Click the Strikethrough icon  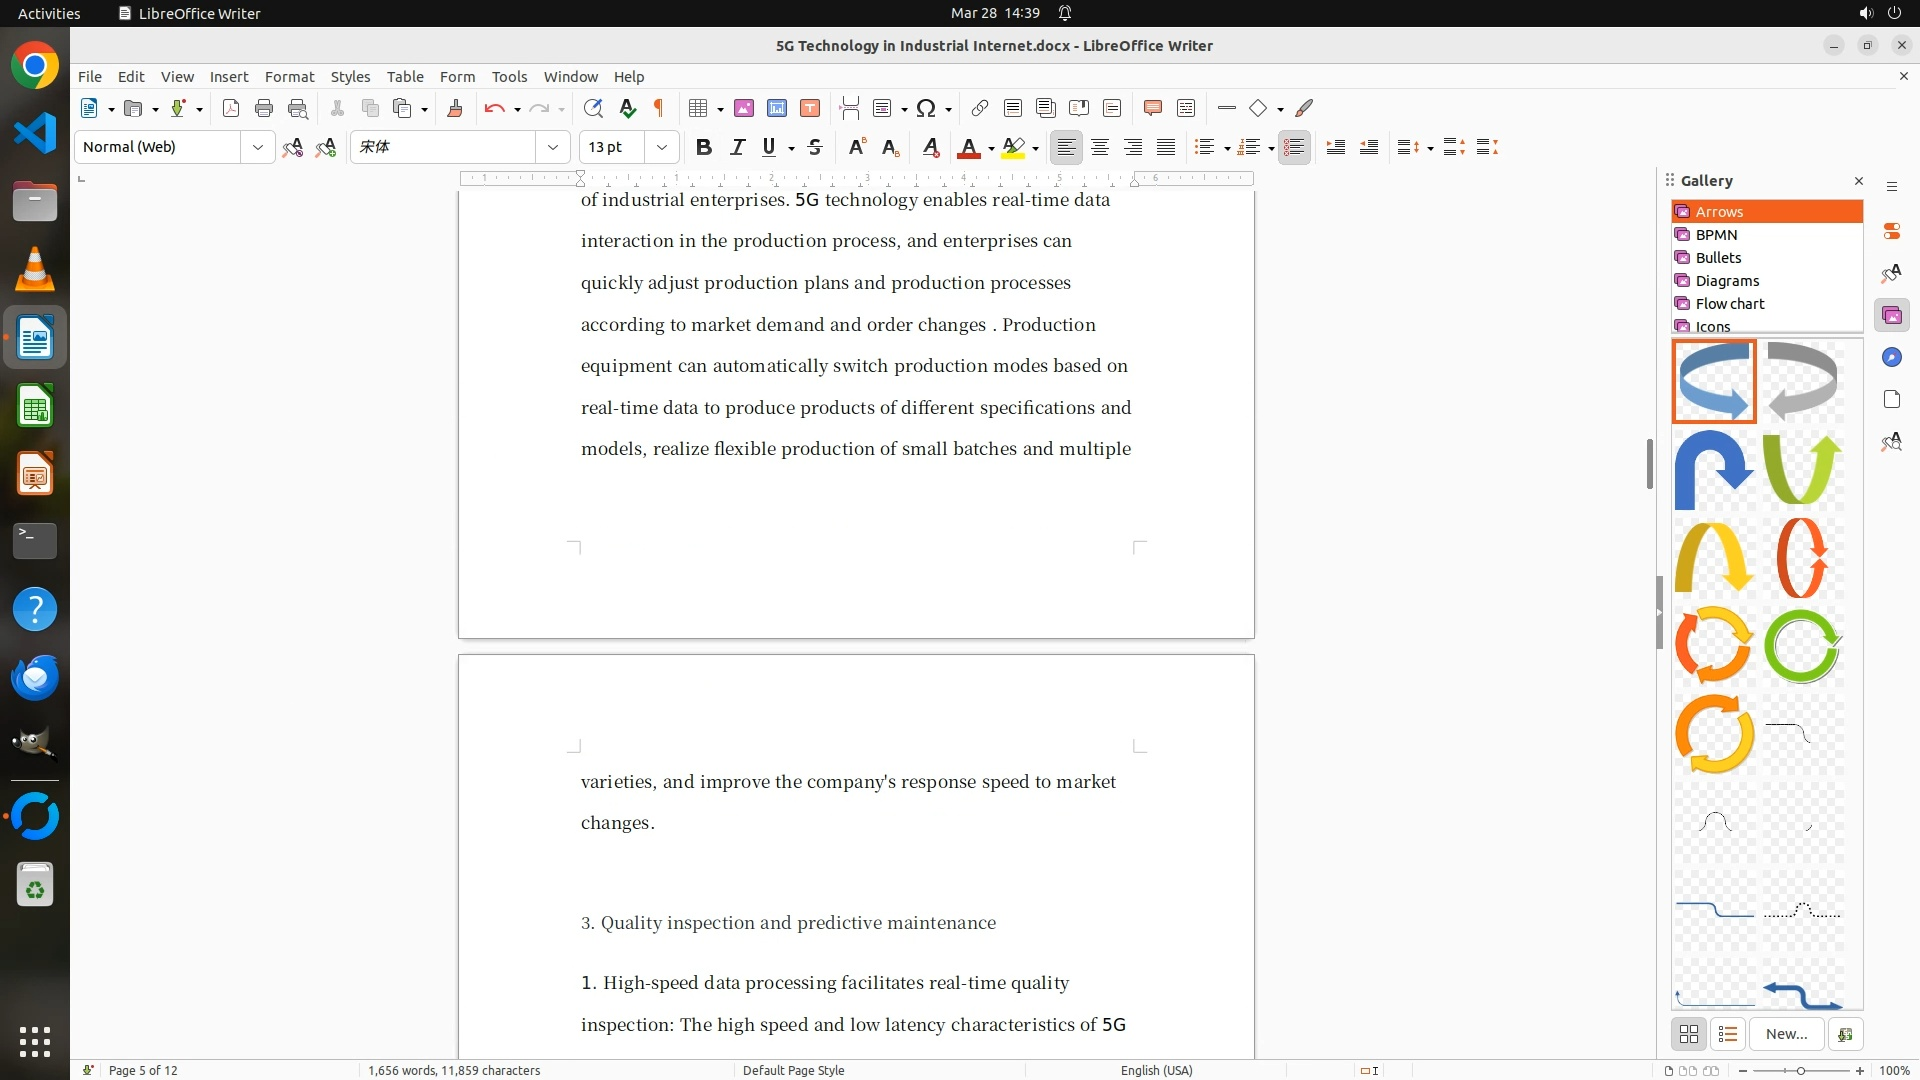tap(815, 147)
